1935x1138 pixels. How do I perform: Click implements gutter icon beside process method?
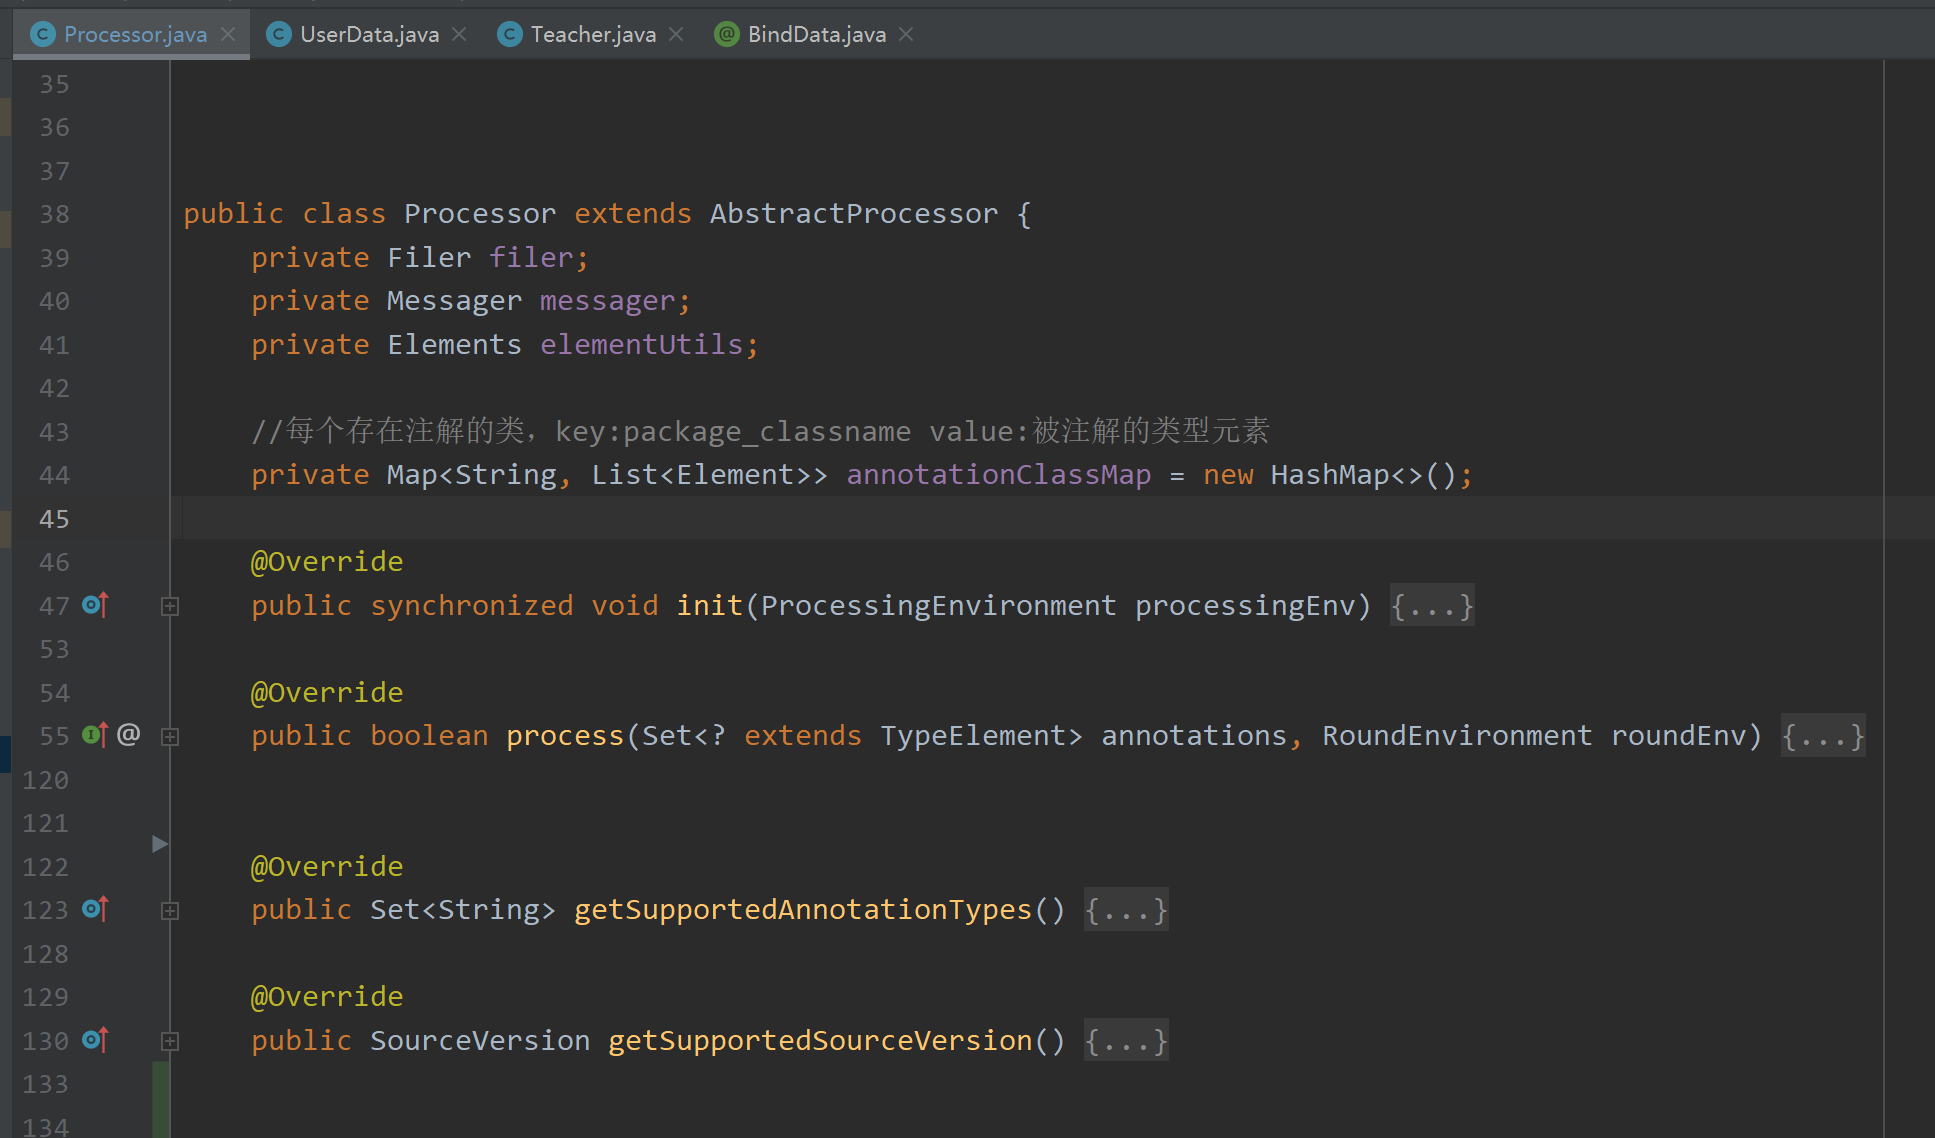tap(95, 735)
